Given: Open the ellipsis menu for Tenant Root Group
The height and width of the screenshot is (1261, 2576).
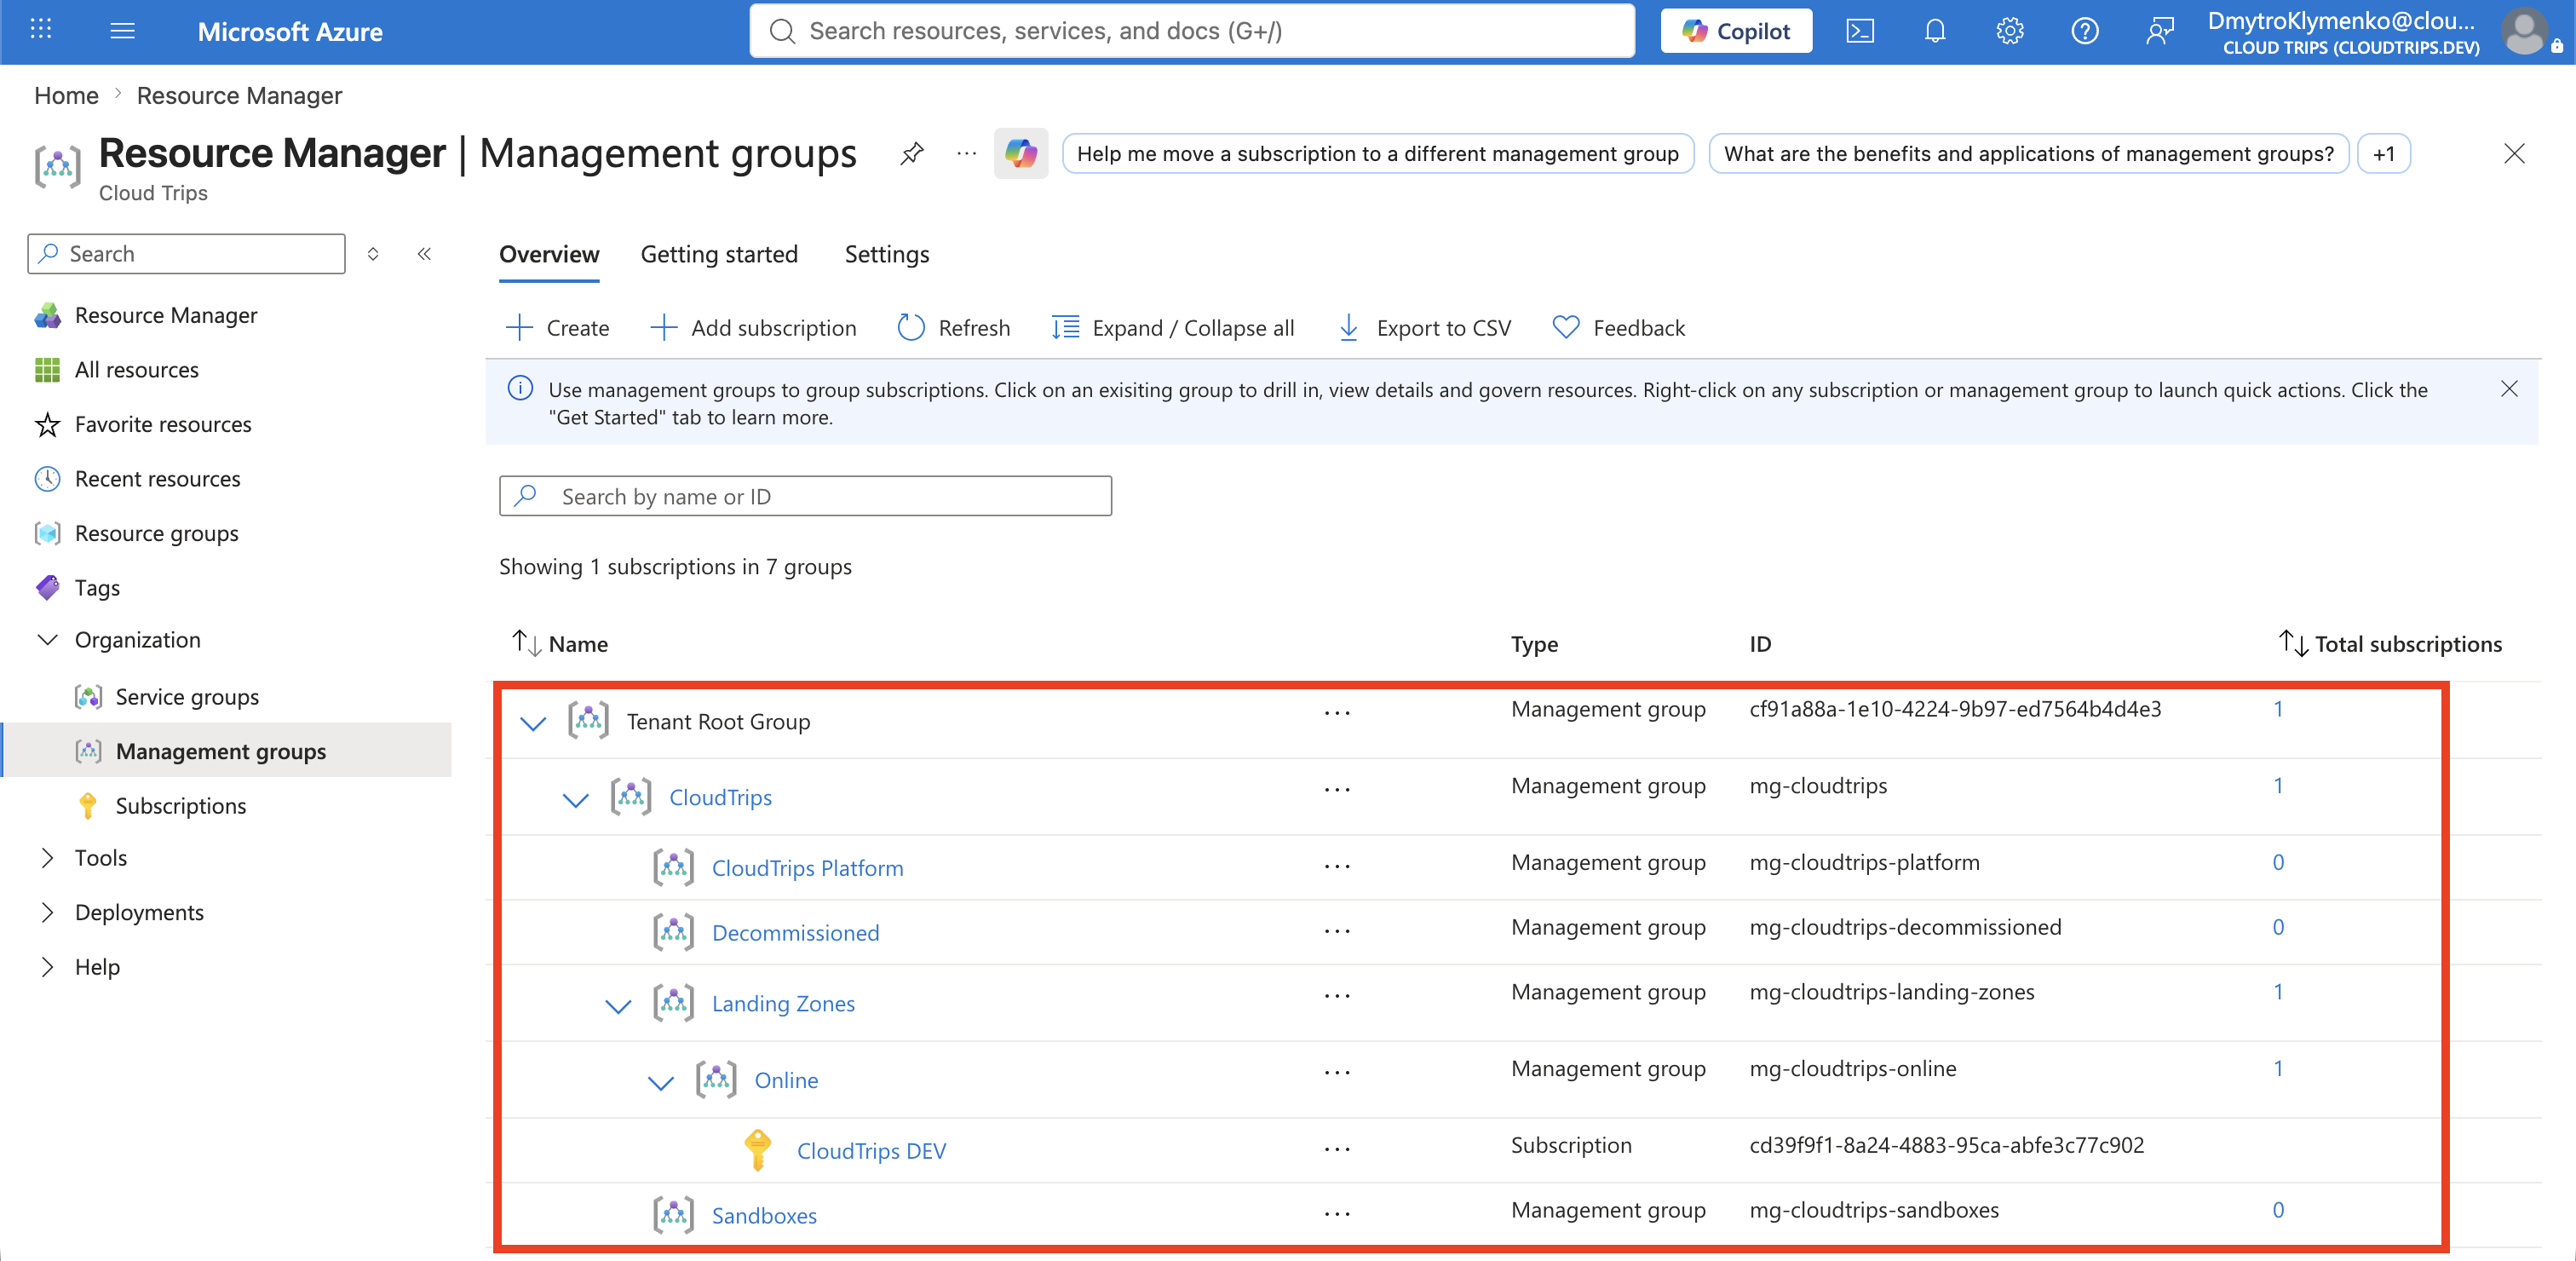Looking at the screenshot, I should click(x=1336, y=713).
